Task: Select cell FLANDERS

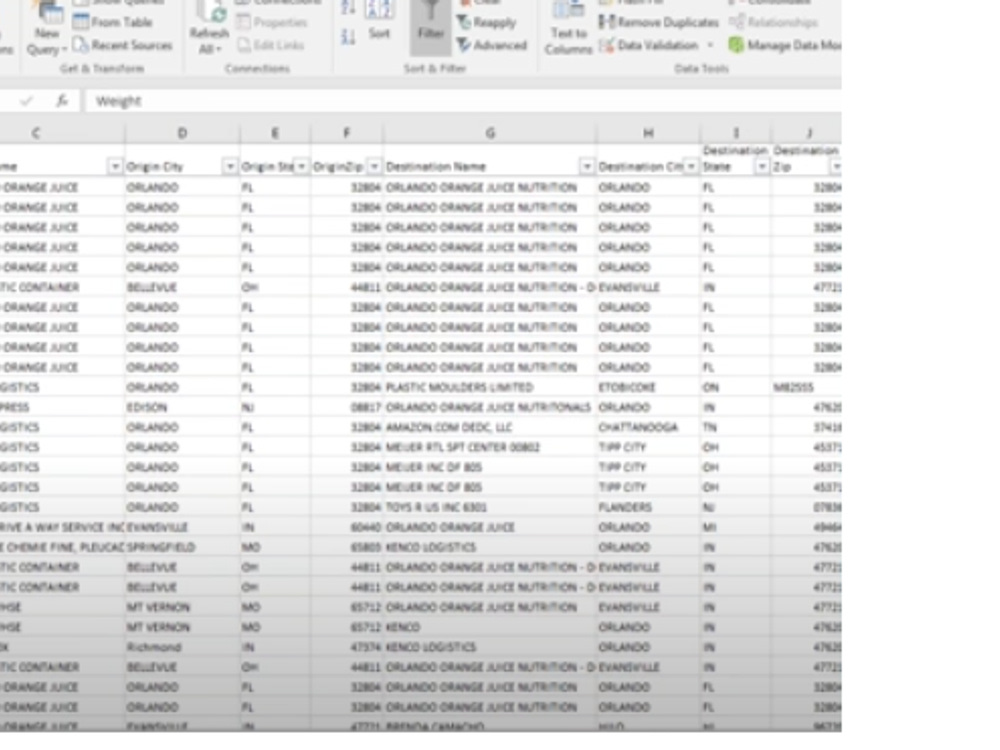Action: click(648, 507)
